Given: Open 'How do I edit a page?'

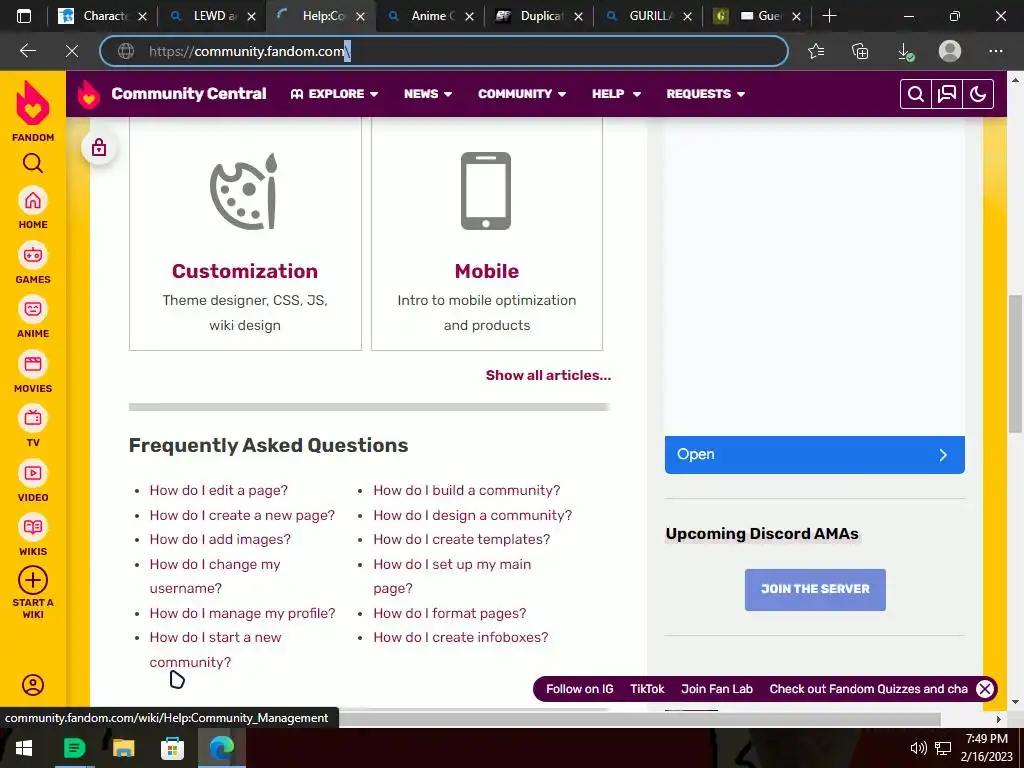Looking at the screenshot, I should (x=219, y=490).
